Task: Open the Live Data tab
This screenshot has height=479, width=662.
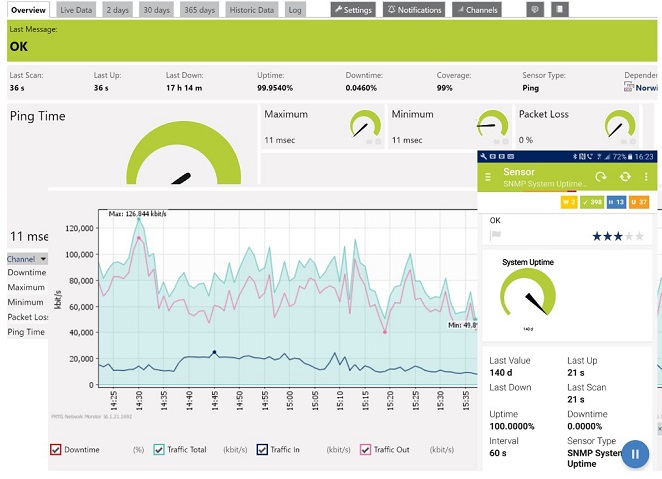Action: pos(76,10)
